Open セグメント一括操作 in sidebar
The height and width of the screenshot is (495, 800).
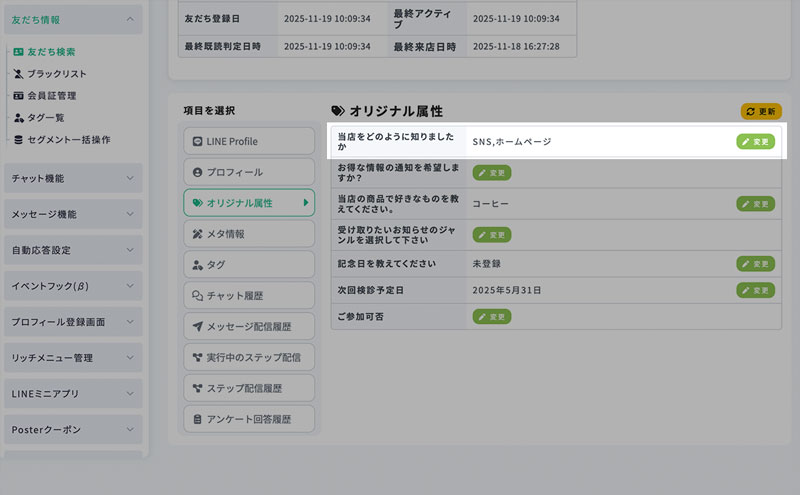click(x=67, y=140)
